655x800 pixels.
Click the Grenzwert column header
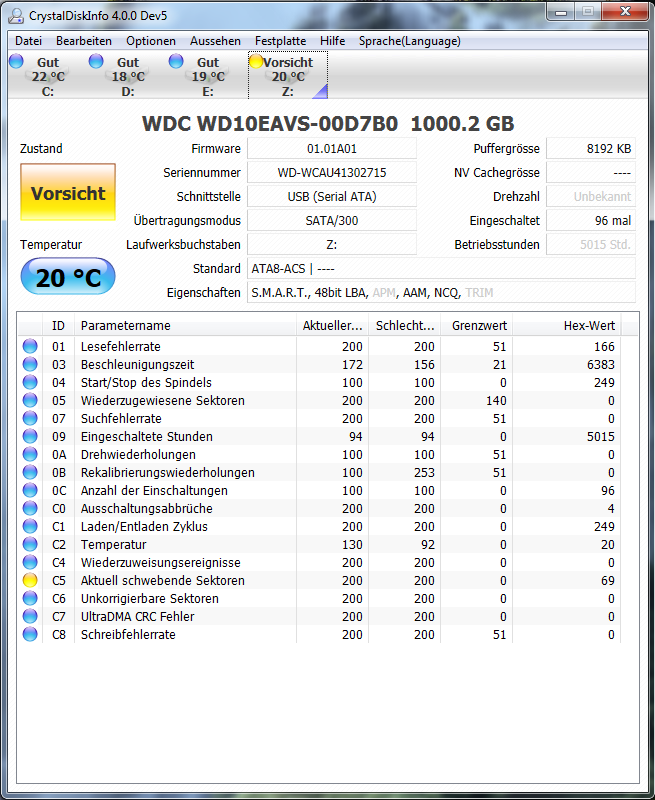(476, 326)
